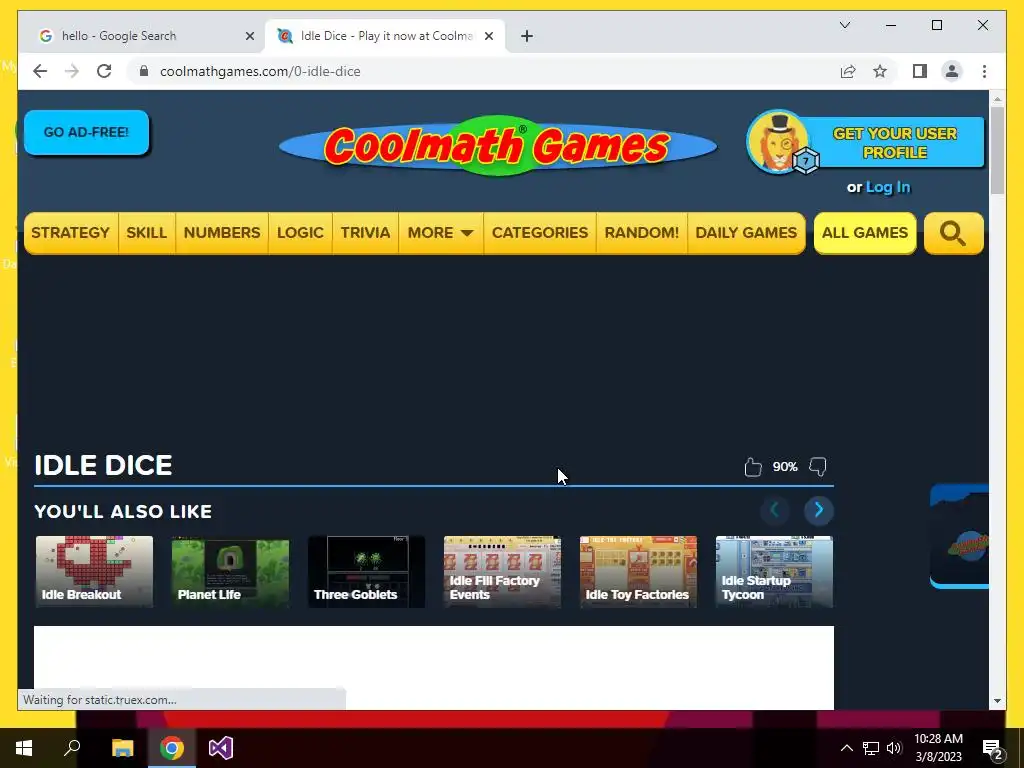Click the browser forward arrow

coord(71,71)
